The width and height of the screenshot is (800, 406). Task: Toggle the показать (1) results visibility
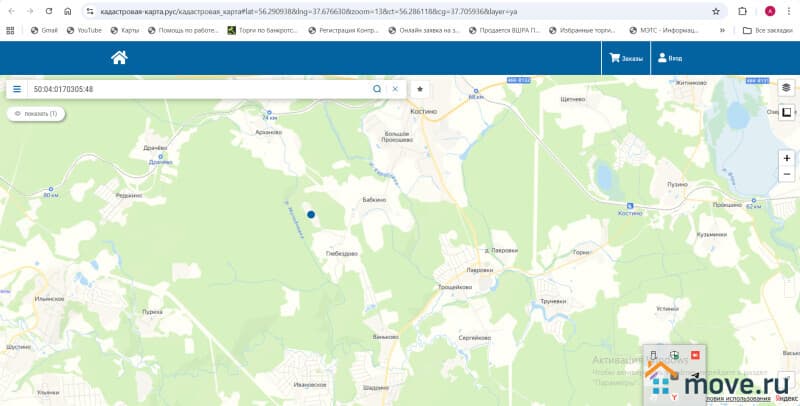tap(35, 114)
